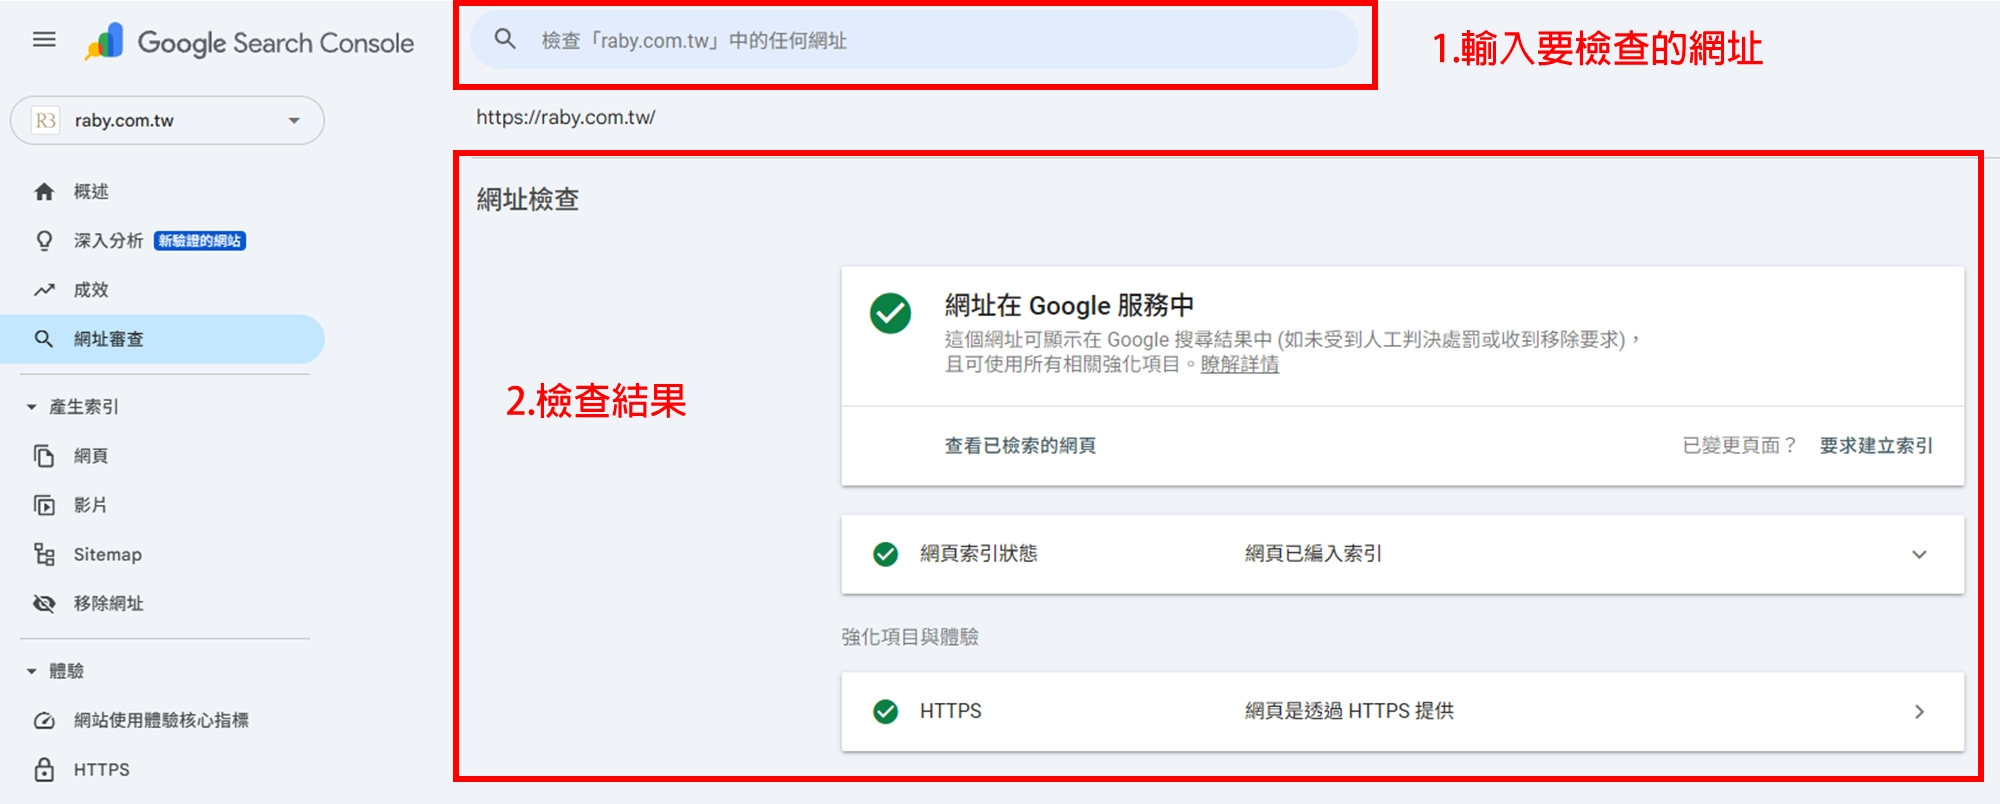
Task: Click the green checkmark for 網址在 Google 服務中
Action: click(x=890, y=313)
